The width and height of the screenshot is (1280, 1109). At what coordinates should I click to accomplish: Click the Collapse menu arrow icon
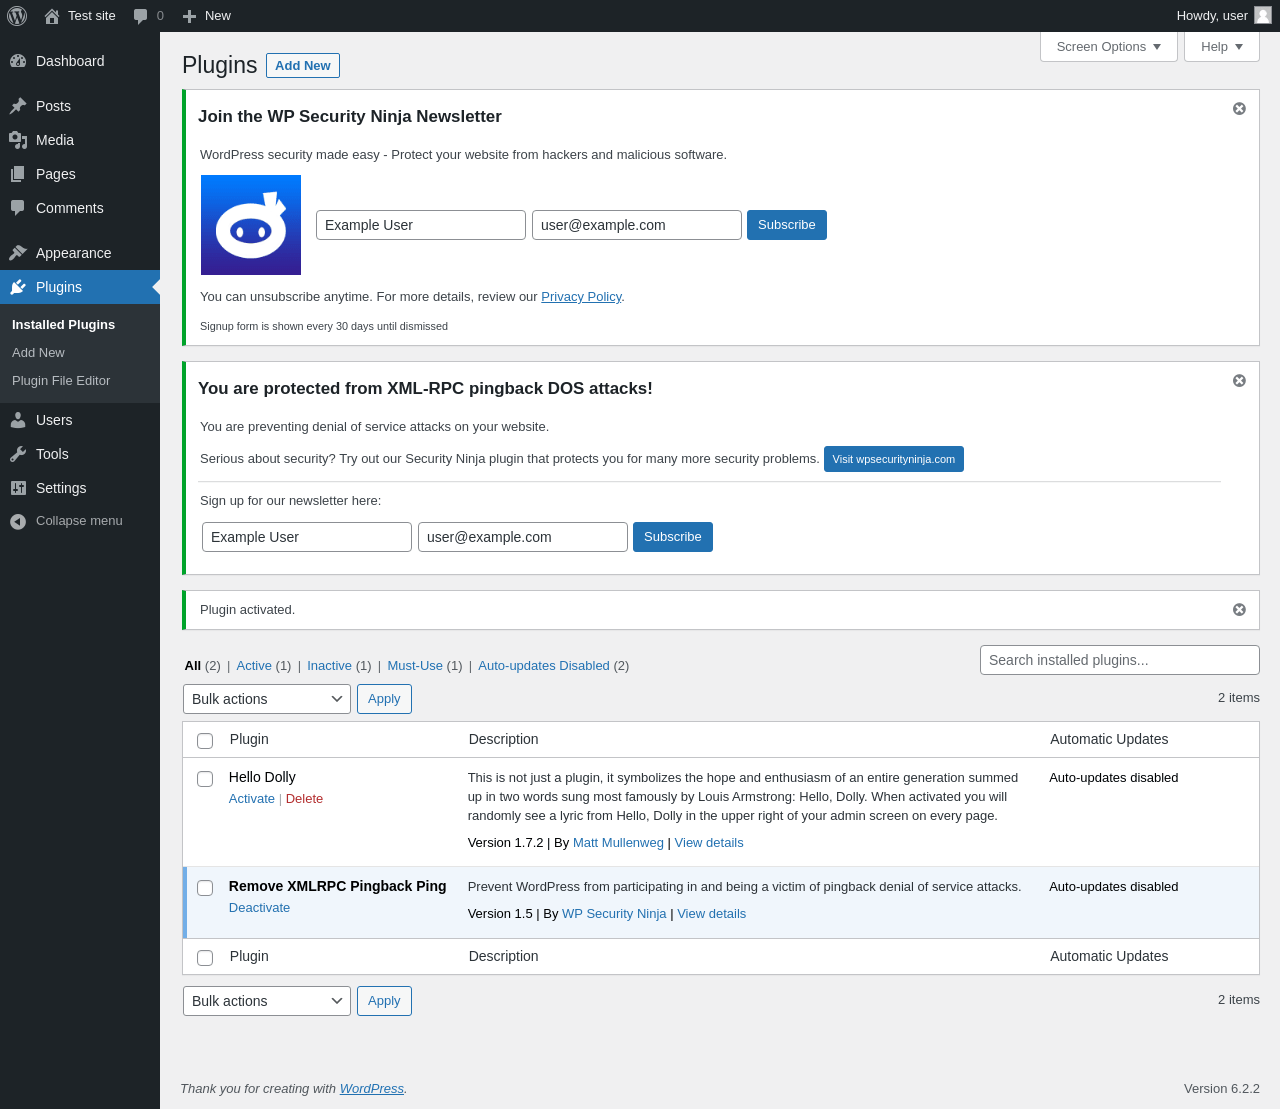click(18, 521)
